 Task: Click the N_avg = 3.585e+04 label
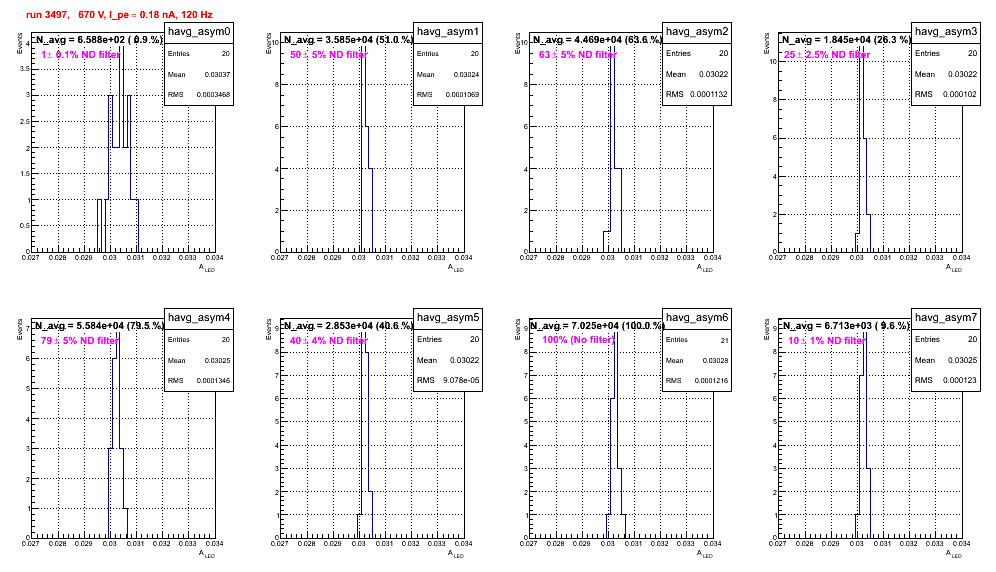(x=347, y=40)
